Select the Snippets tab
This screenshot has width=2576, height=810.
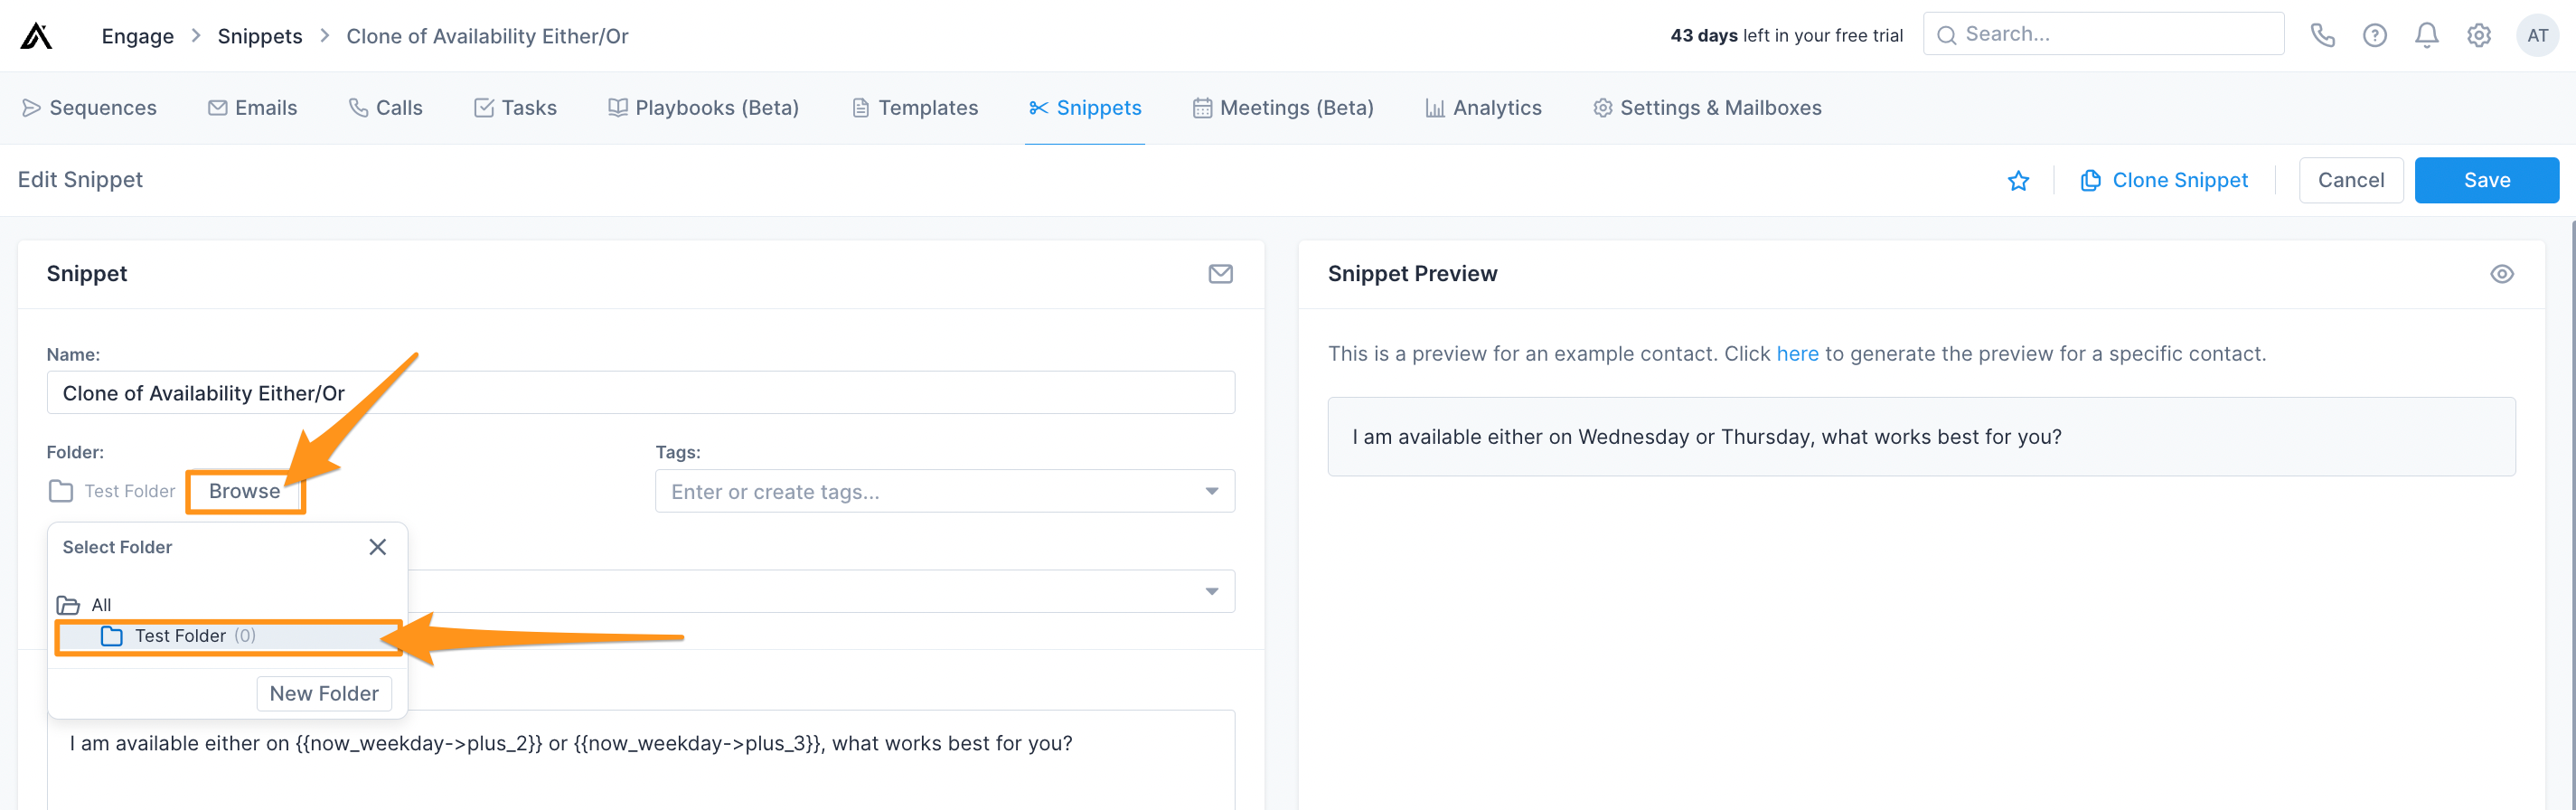point(1085,108)
